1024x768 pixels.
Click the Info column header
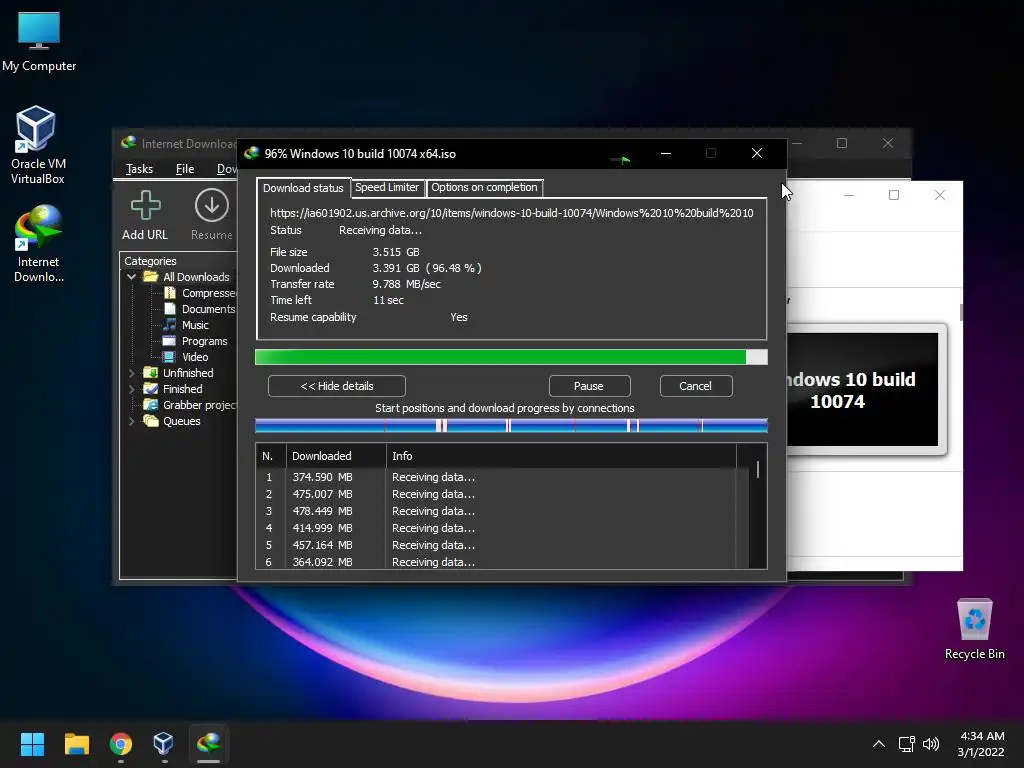tap(562, 456)
